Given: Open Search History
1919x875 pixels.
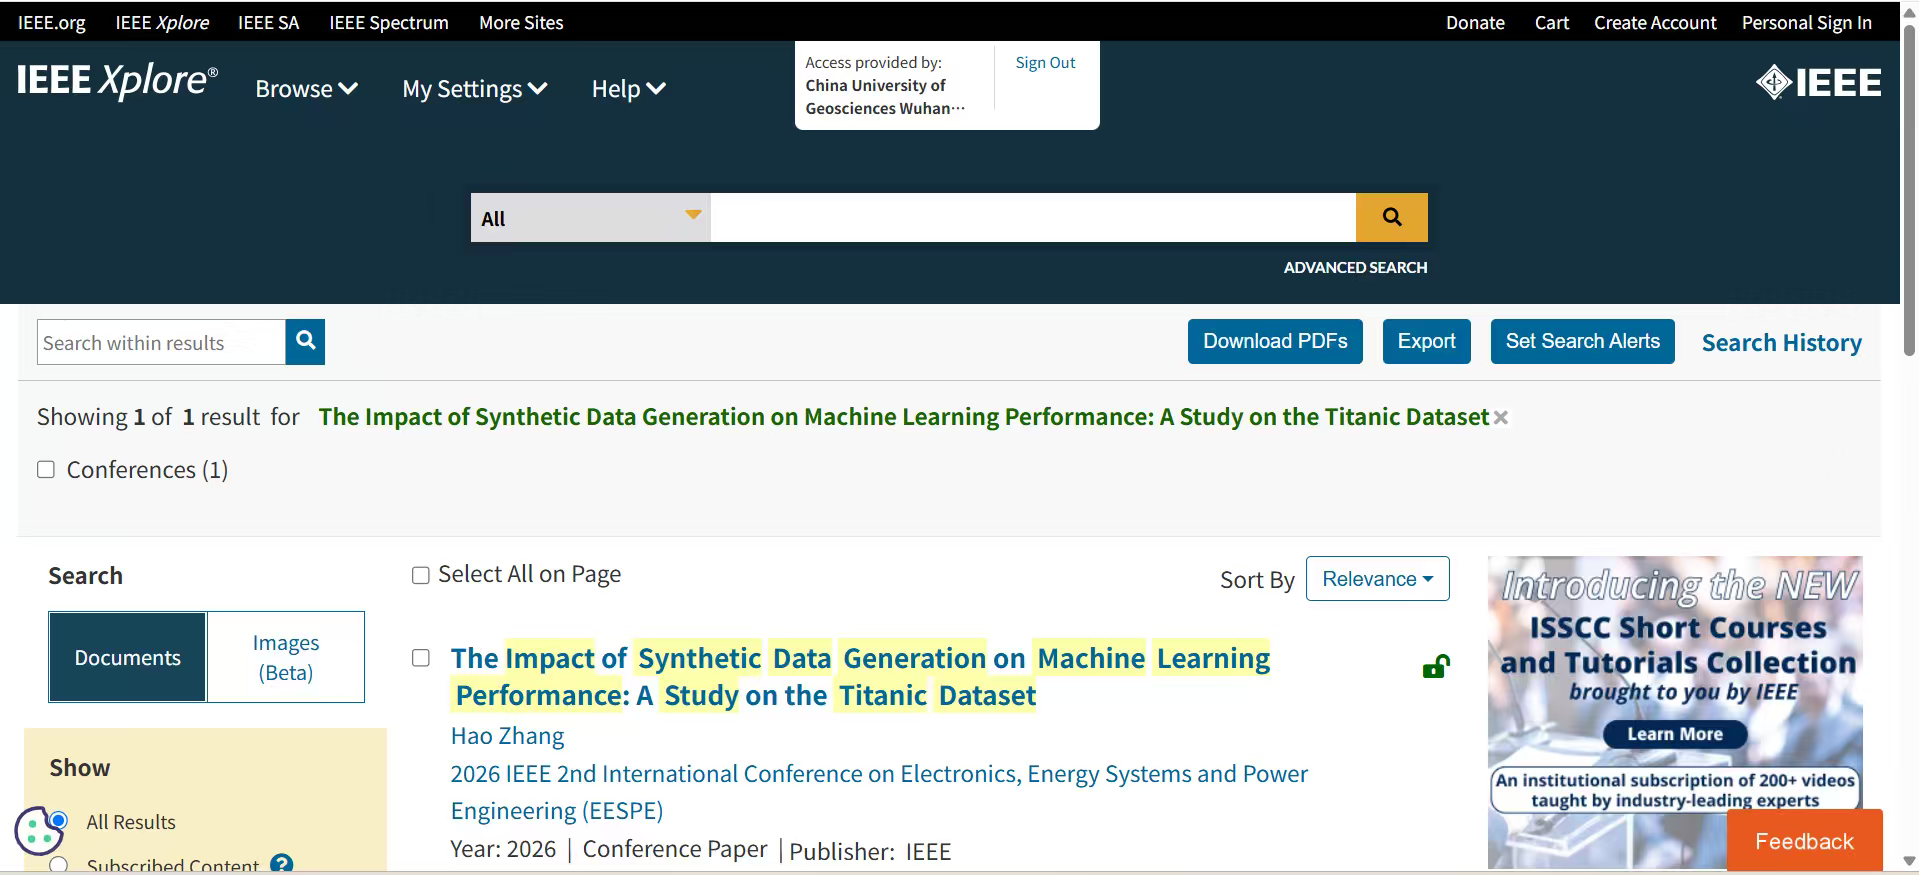Looking at the screenshot, I should point(1781,343).
